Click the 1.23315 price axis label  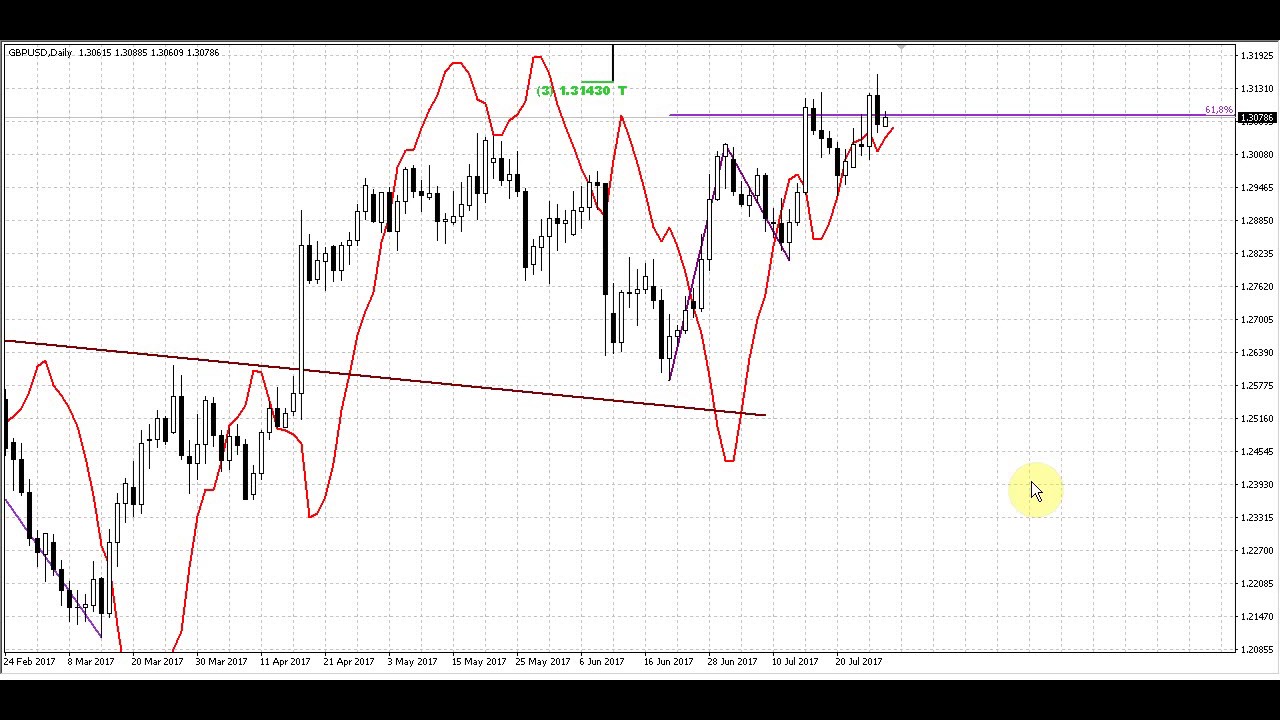click(1257, 518)
